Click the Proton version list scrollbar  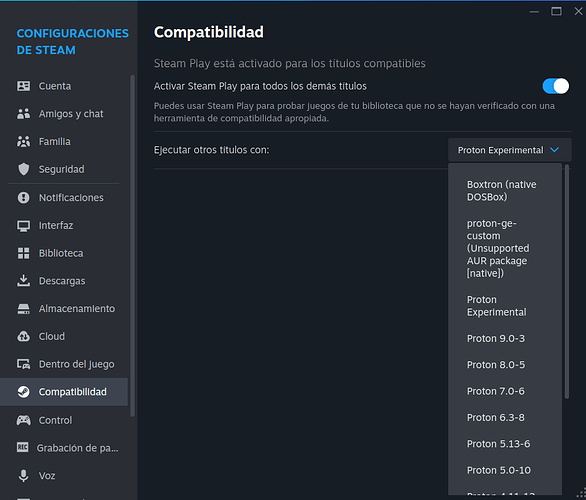pos(567,281)
